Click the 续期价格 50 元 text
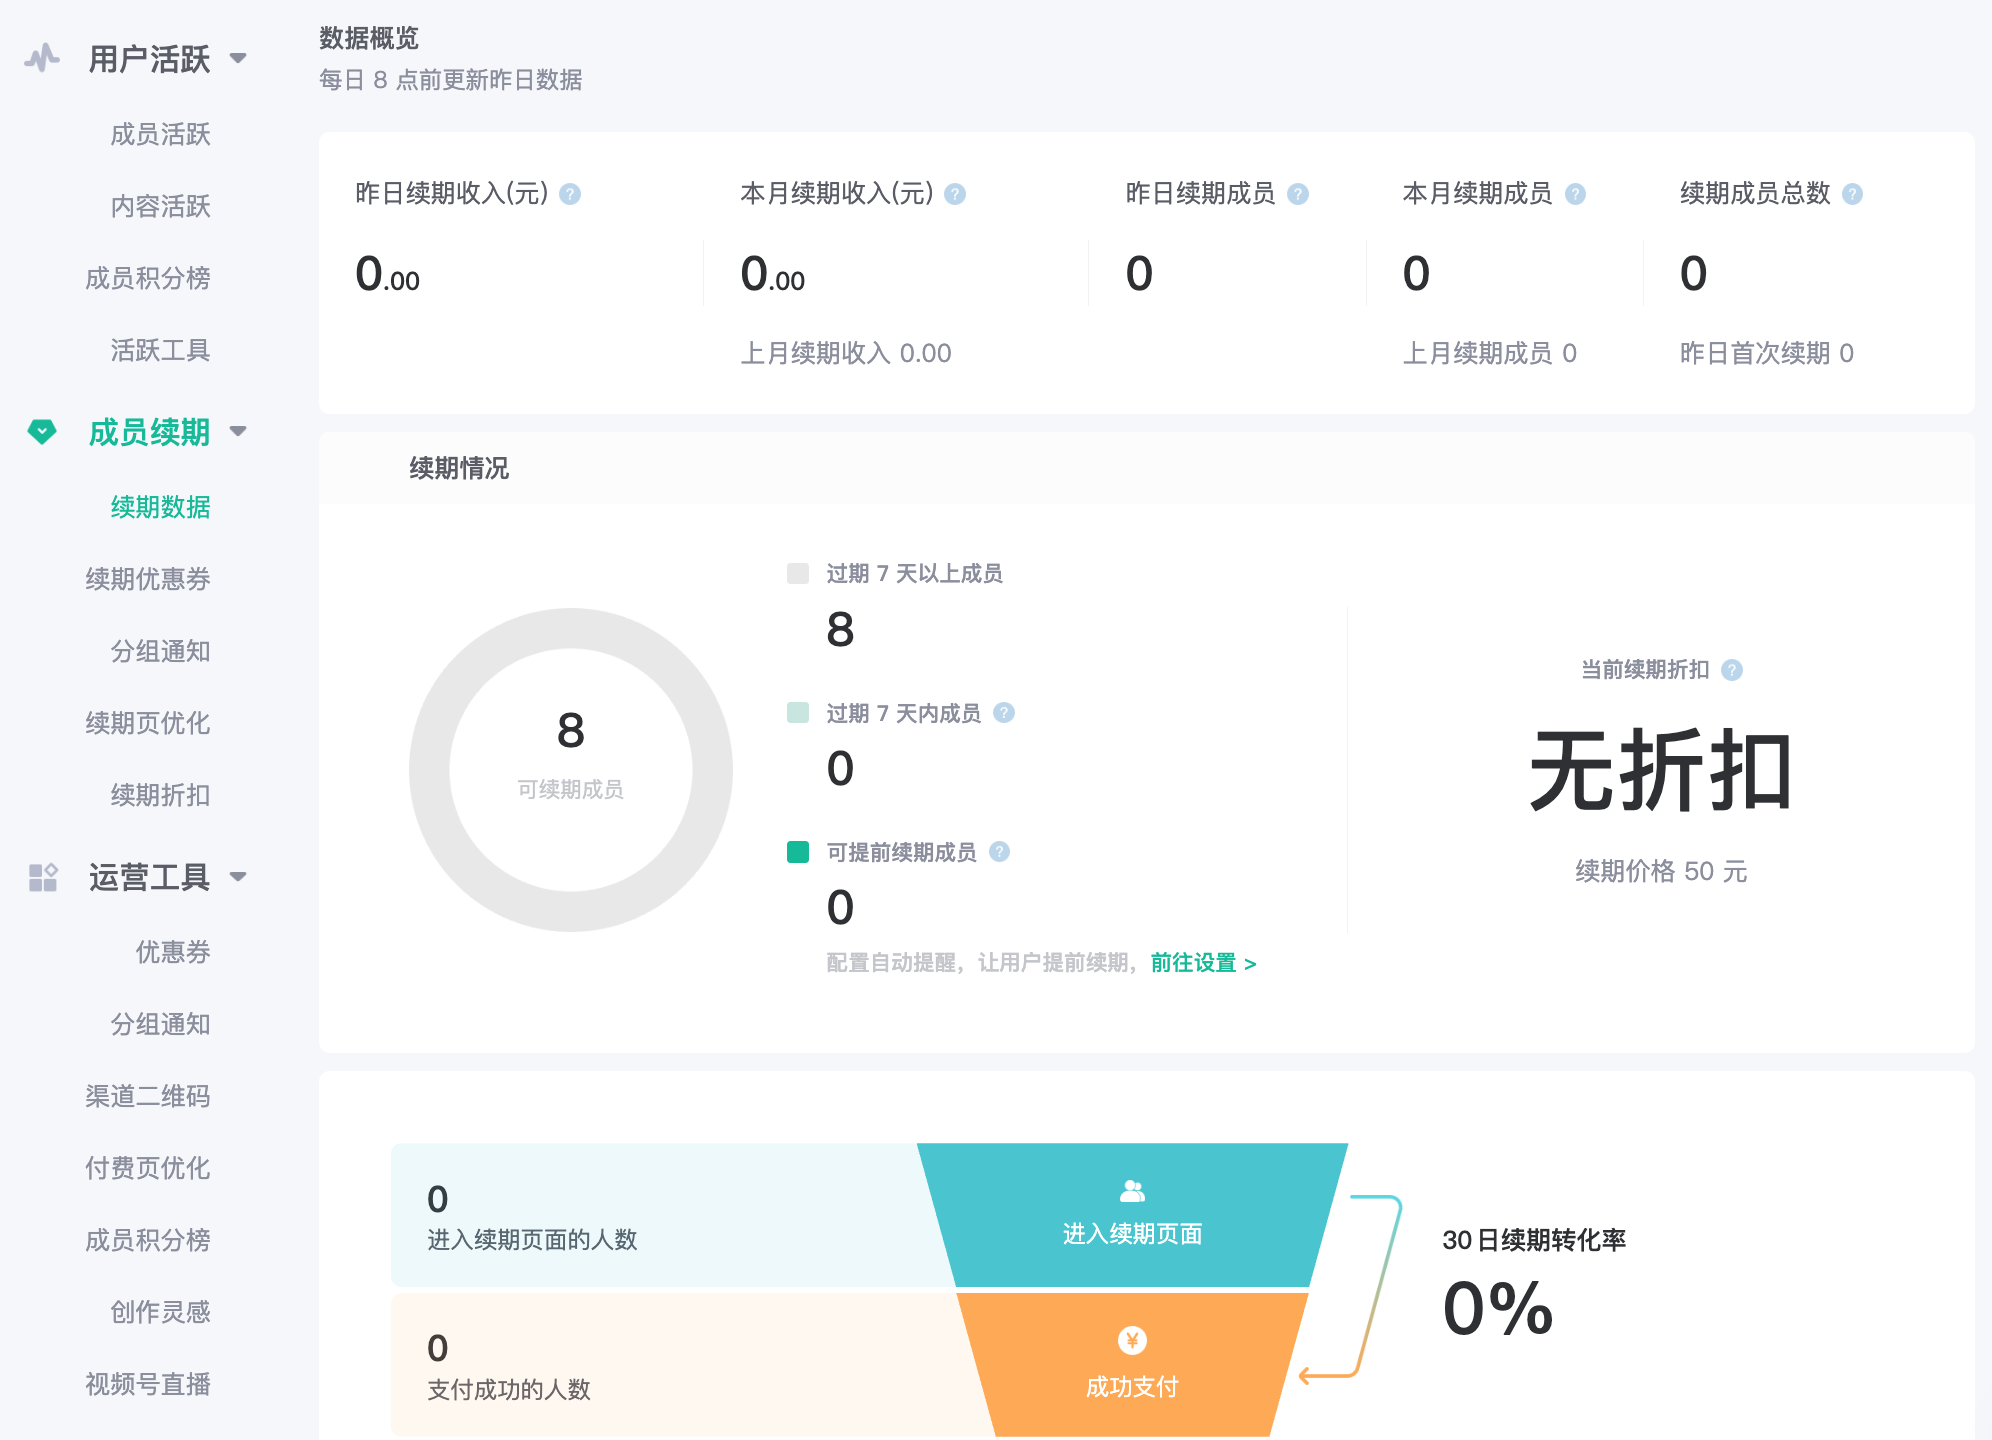 click(x=1661, y=871)
